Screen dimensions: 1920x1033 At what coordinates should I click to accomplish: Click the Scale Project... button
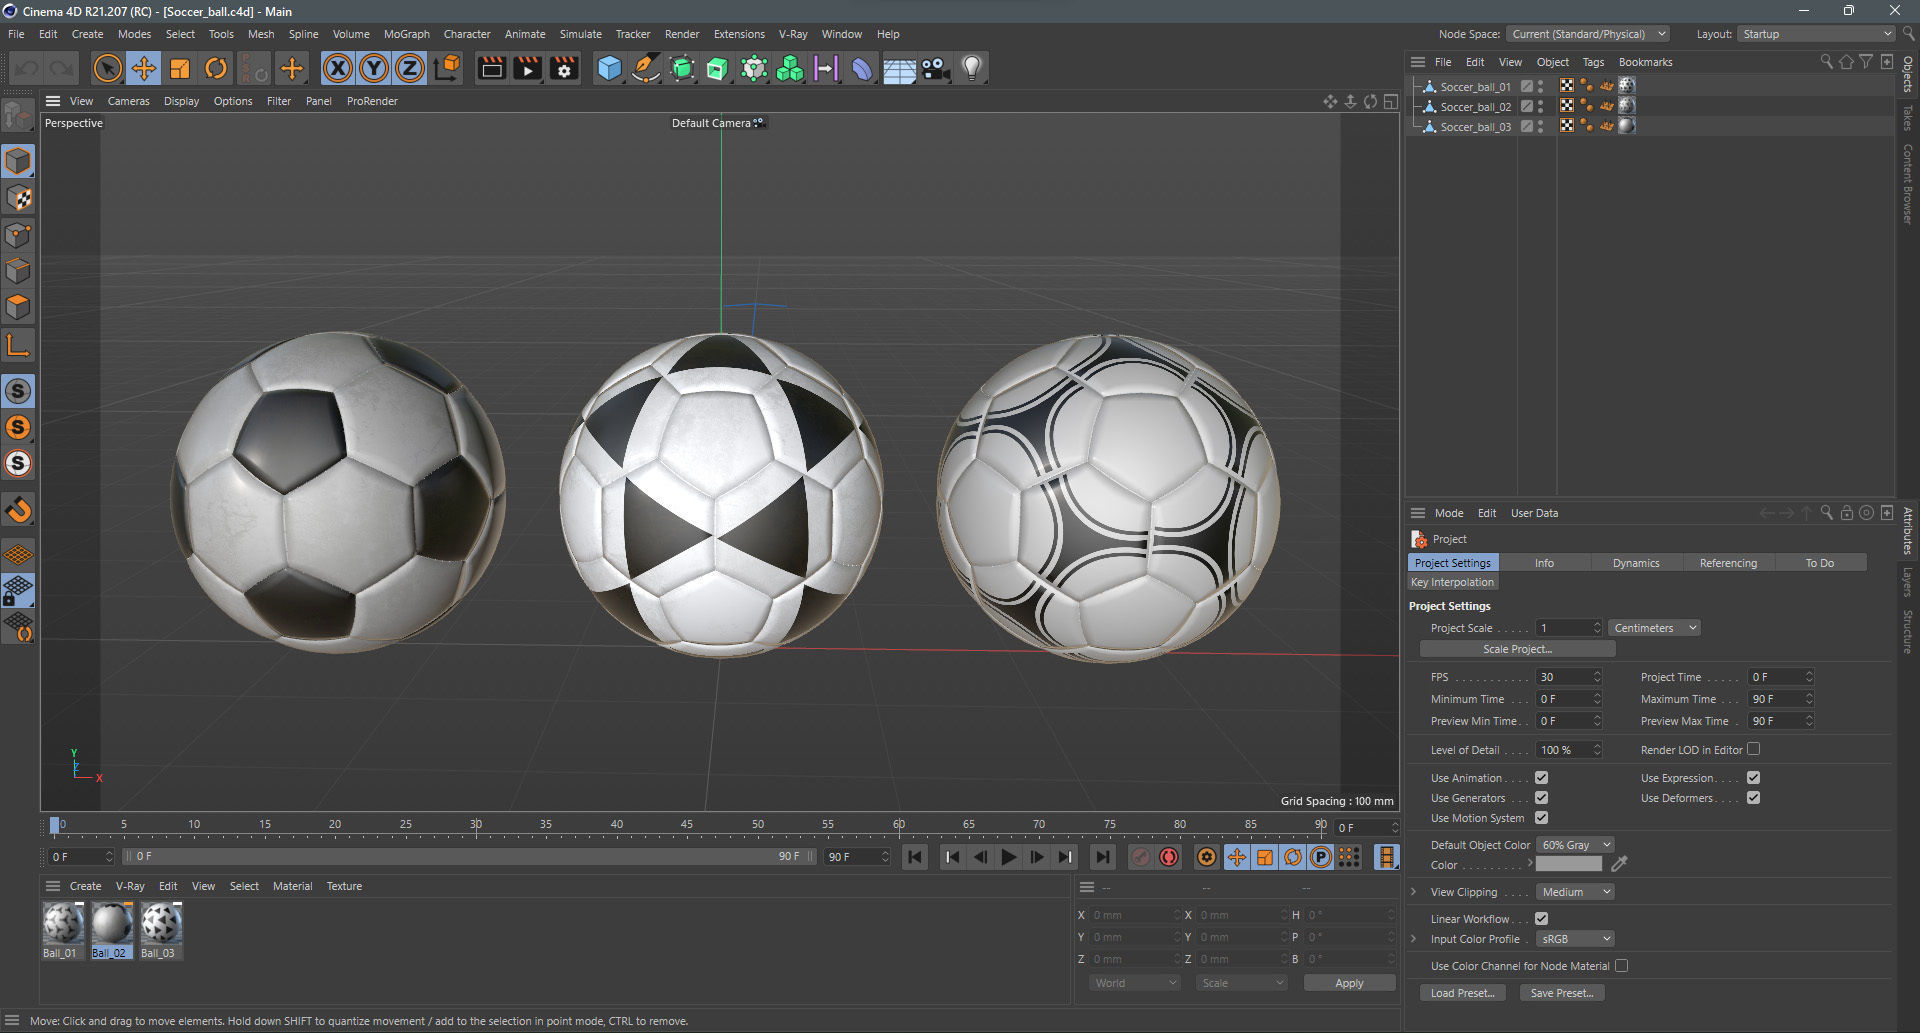pyautogui.click(x=1517, y=649)
